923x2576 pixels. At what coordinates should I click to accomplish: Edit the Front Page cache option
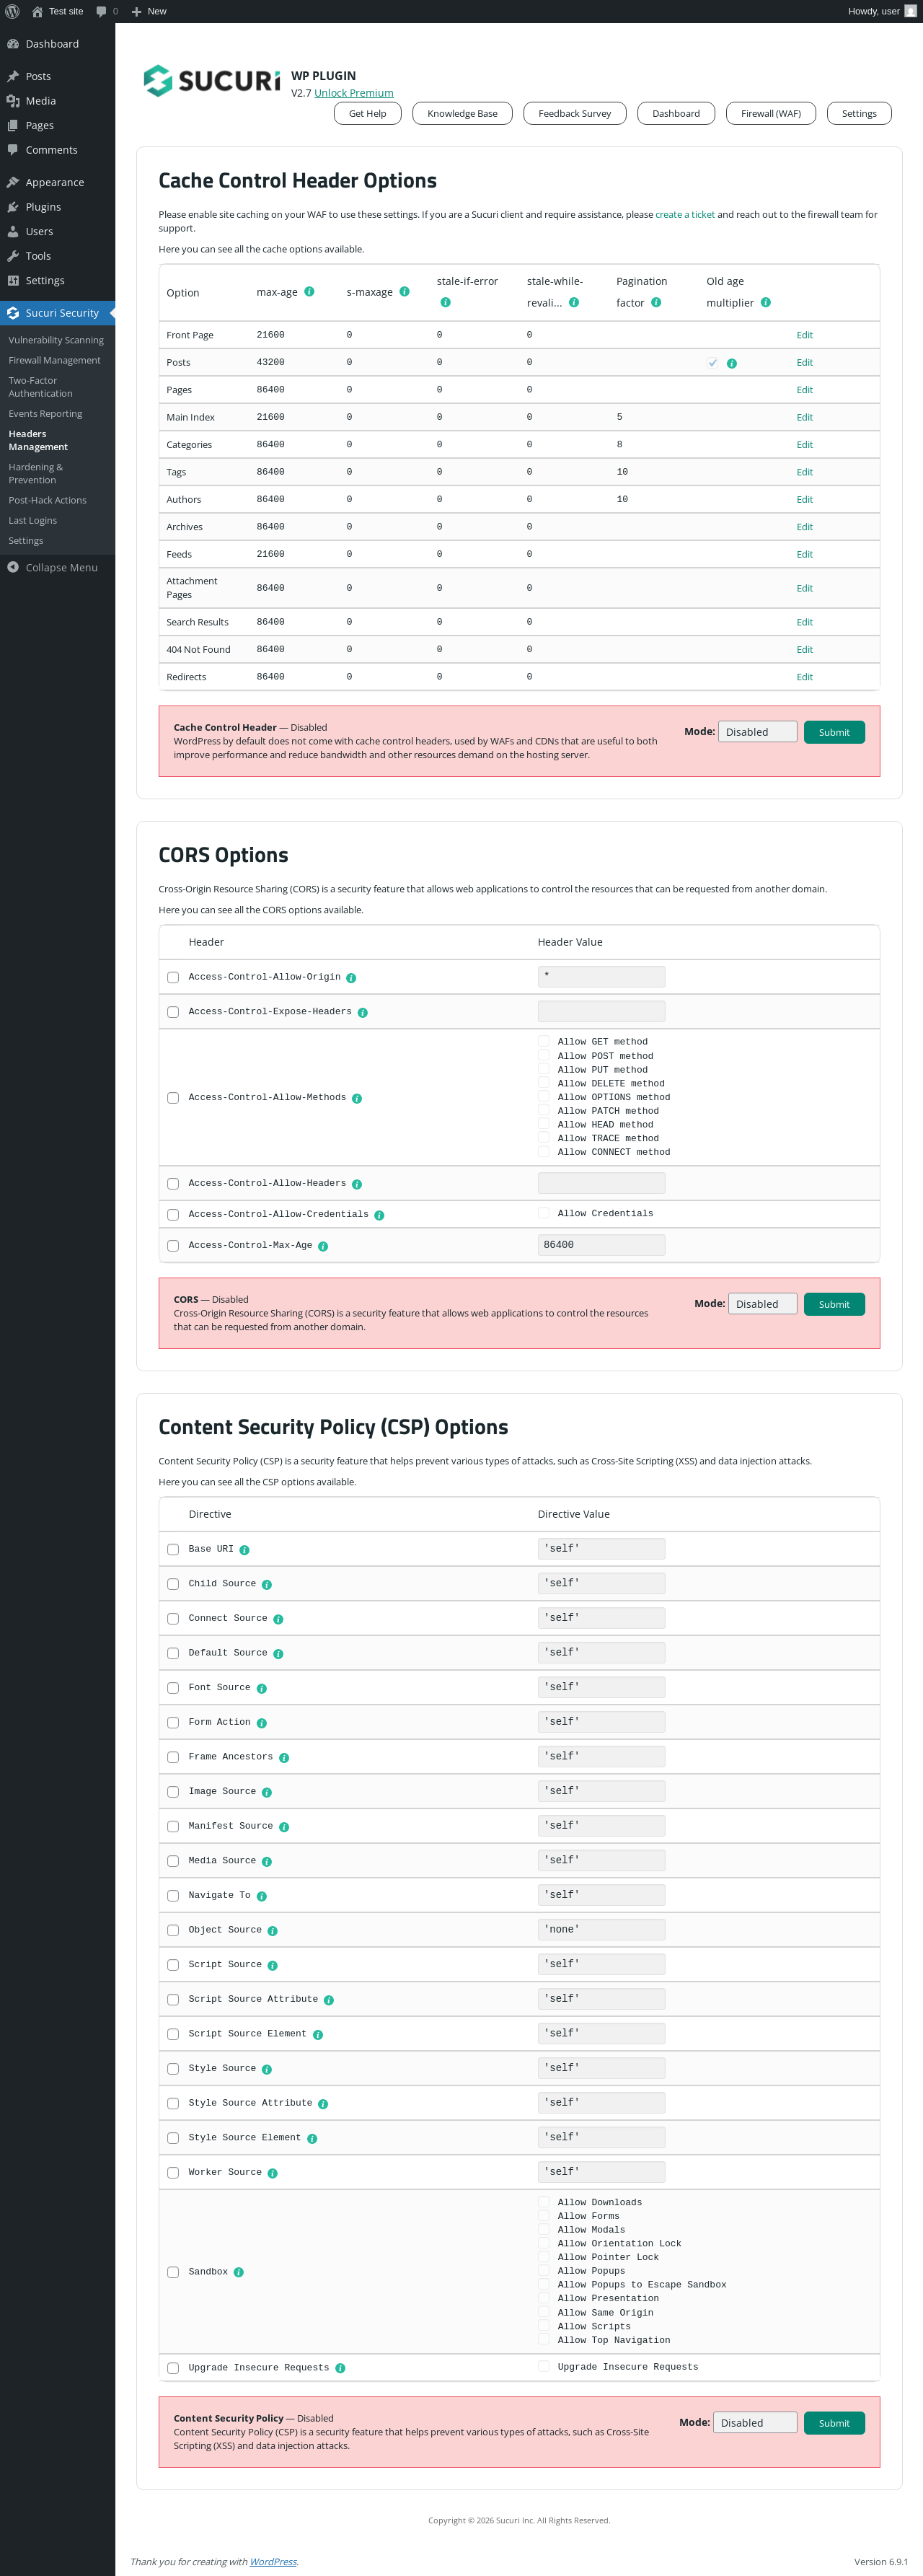pos(804,335)
